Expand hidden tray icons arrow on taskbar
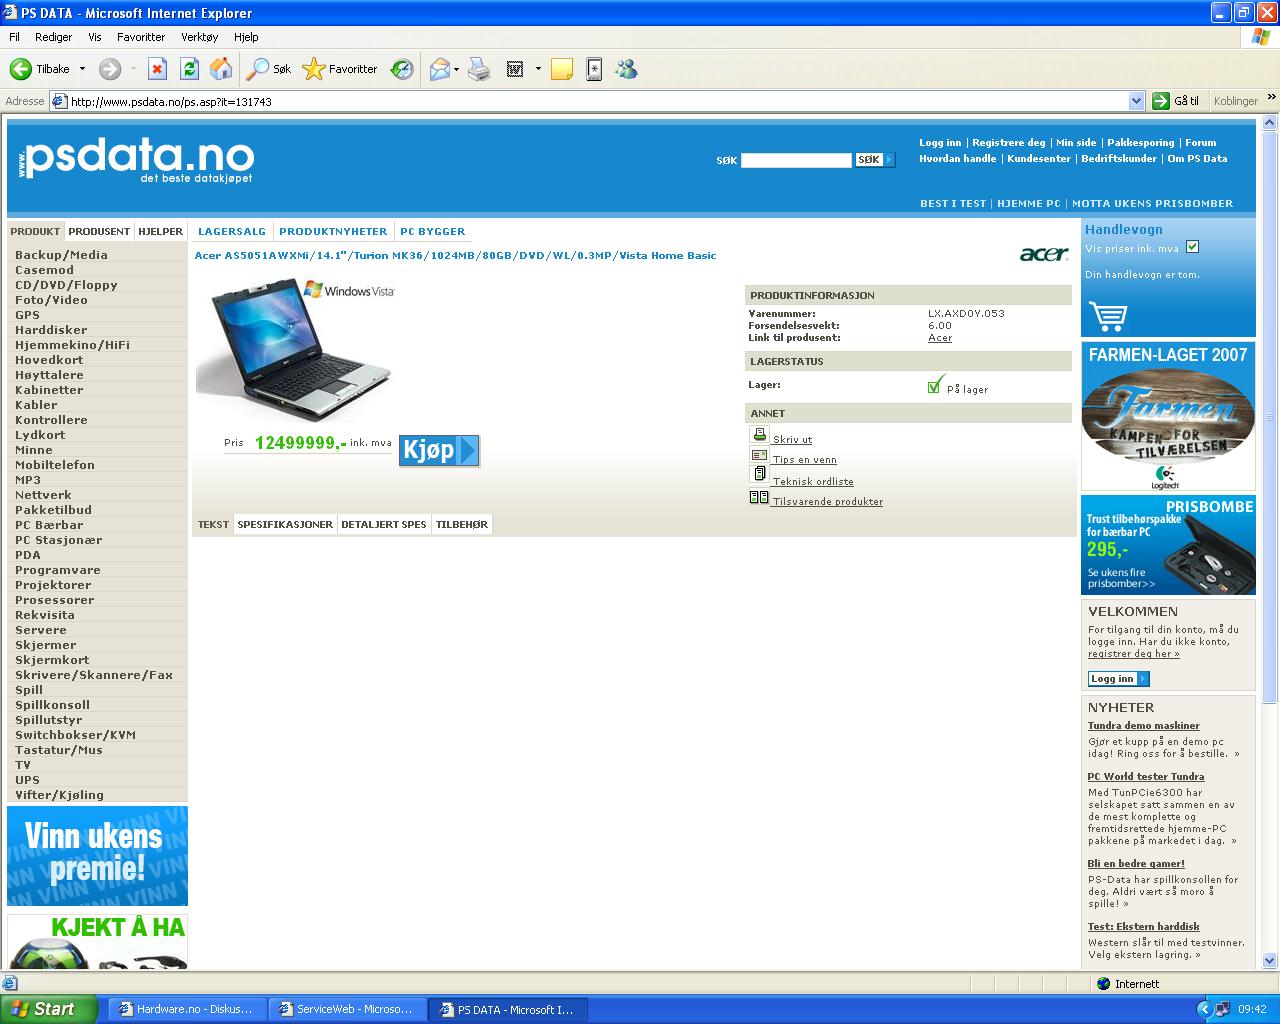This screenshot has width=1280, height=1024. tap(1204, 1009)
